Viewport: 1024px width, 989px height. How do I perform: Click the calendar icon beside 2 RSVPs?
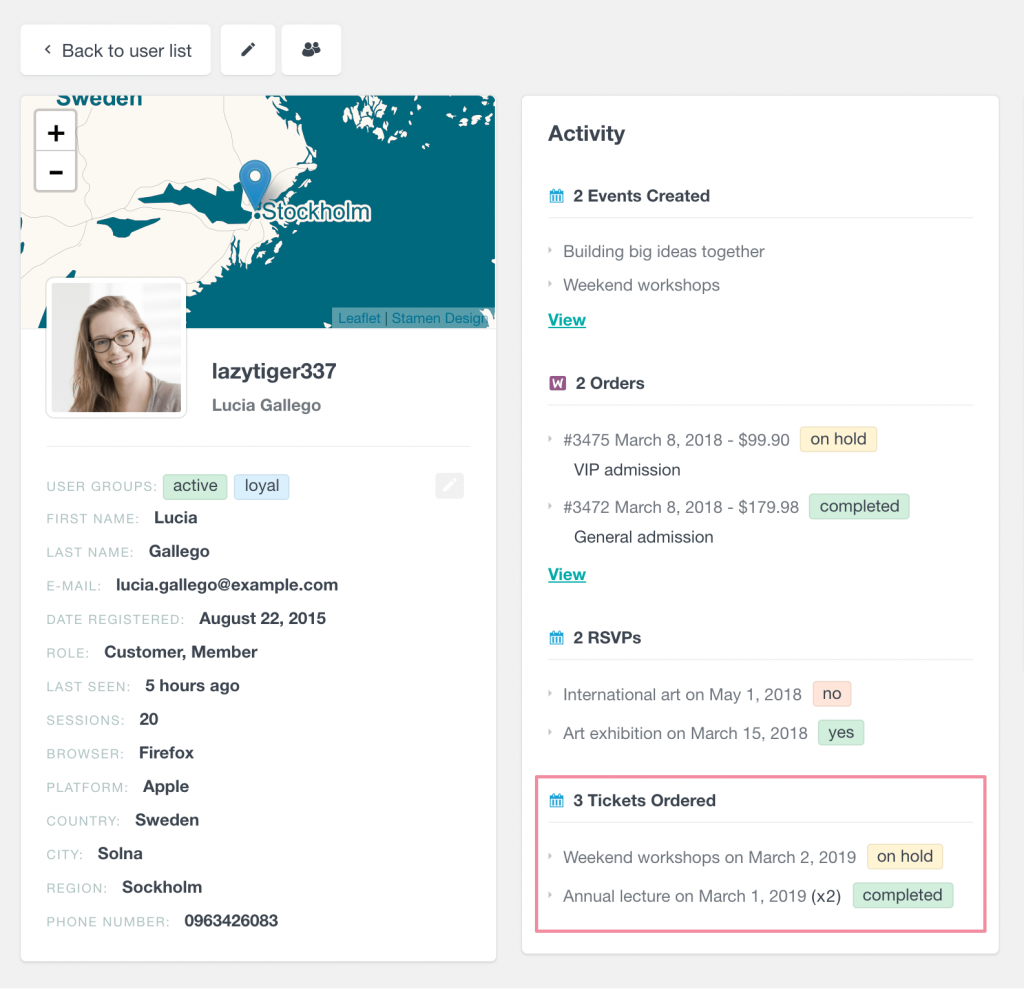[555, 637]
